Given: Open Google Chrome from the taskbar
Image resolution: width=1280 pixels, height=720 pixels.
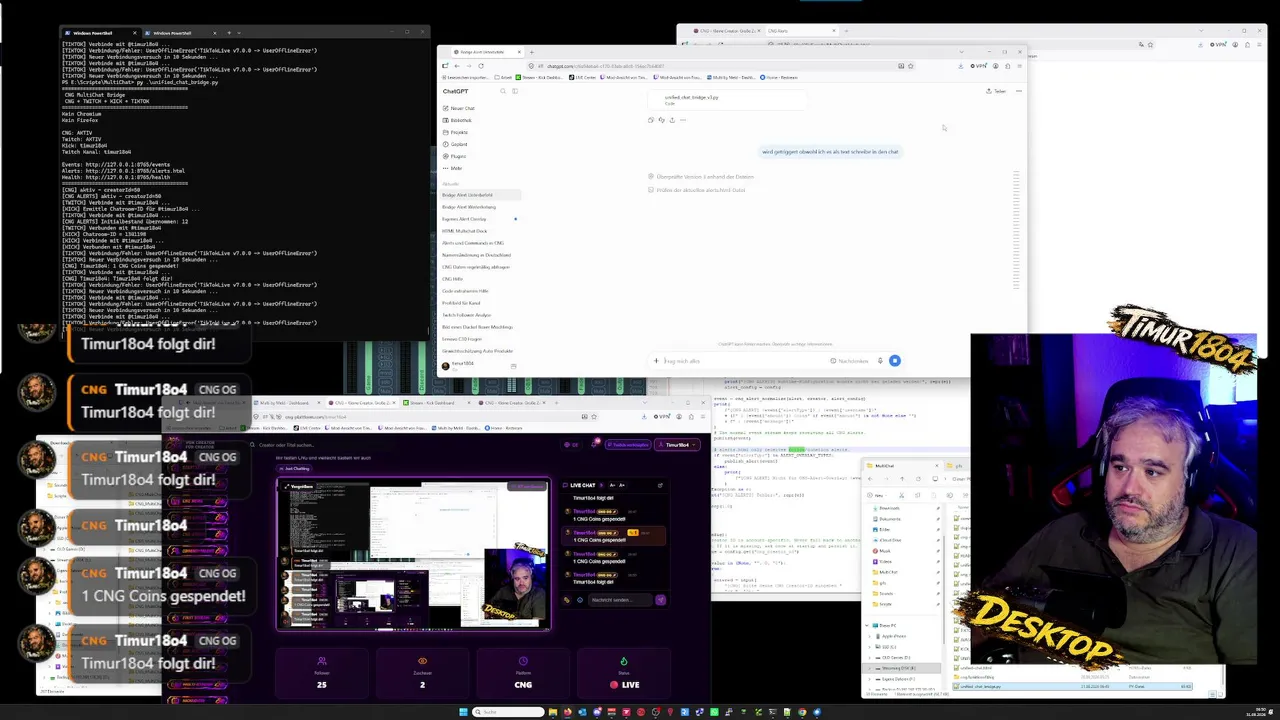Looking at the screenshot, I should click(802, 712).
